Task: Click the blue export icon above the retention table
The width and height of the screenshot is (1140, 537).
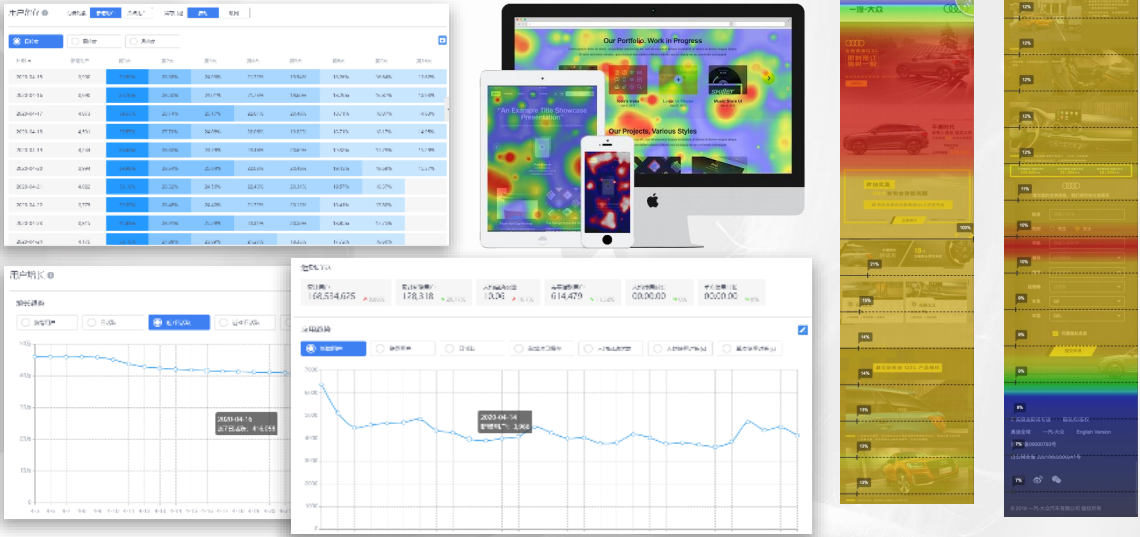Action: point(442,41)
